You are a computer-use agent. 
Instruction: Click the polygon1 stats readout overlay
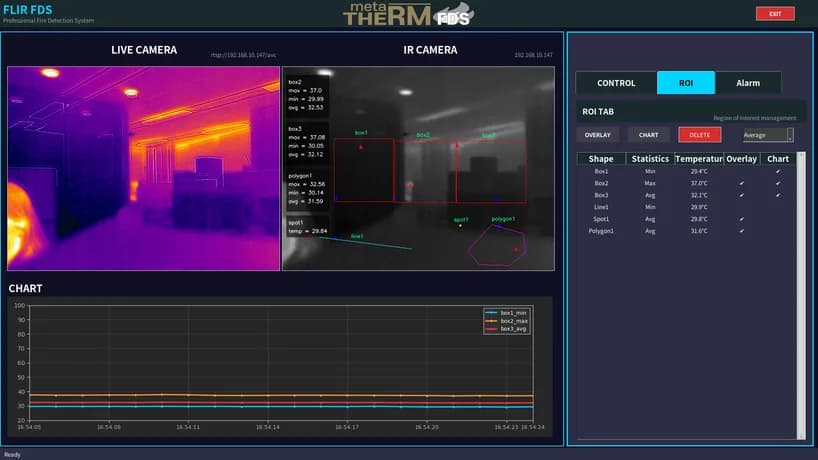(x=308, y=189)
